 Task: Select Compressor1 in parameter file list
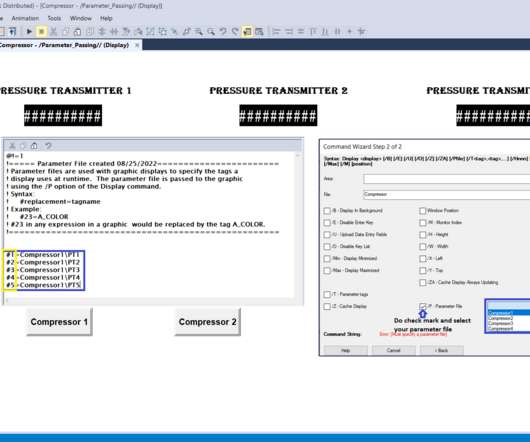tap(508, 313)
